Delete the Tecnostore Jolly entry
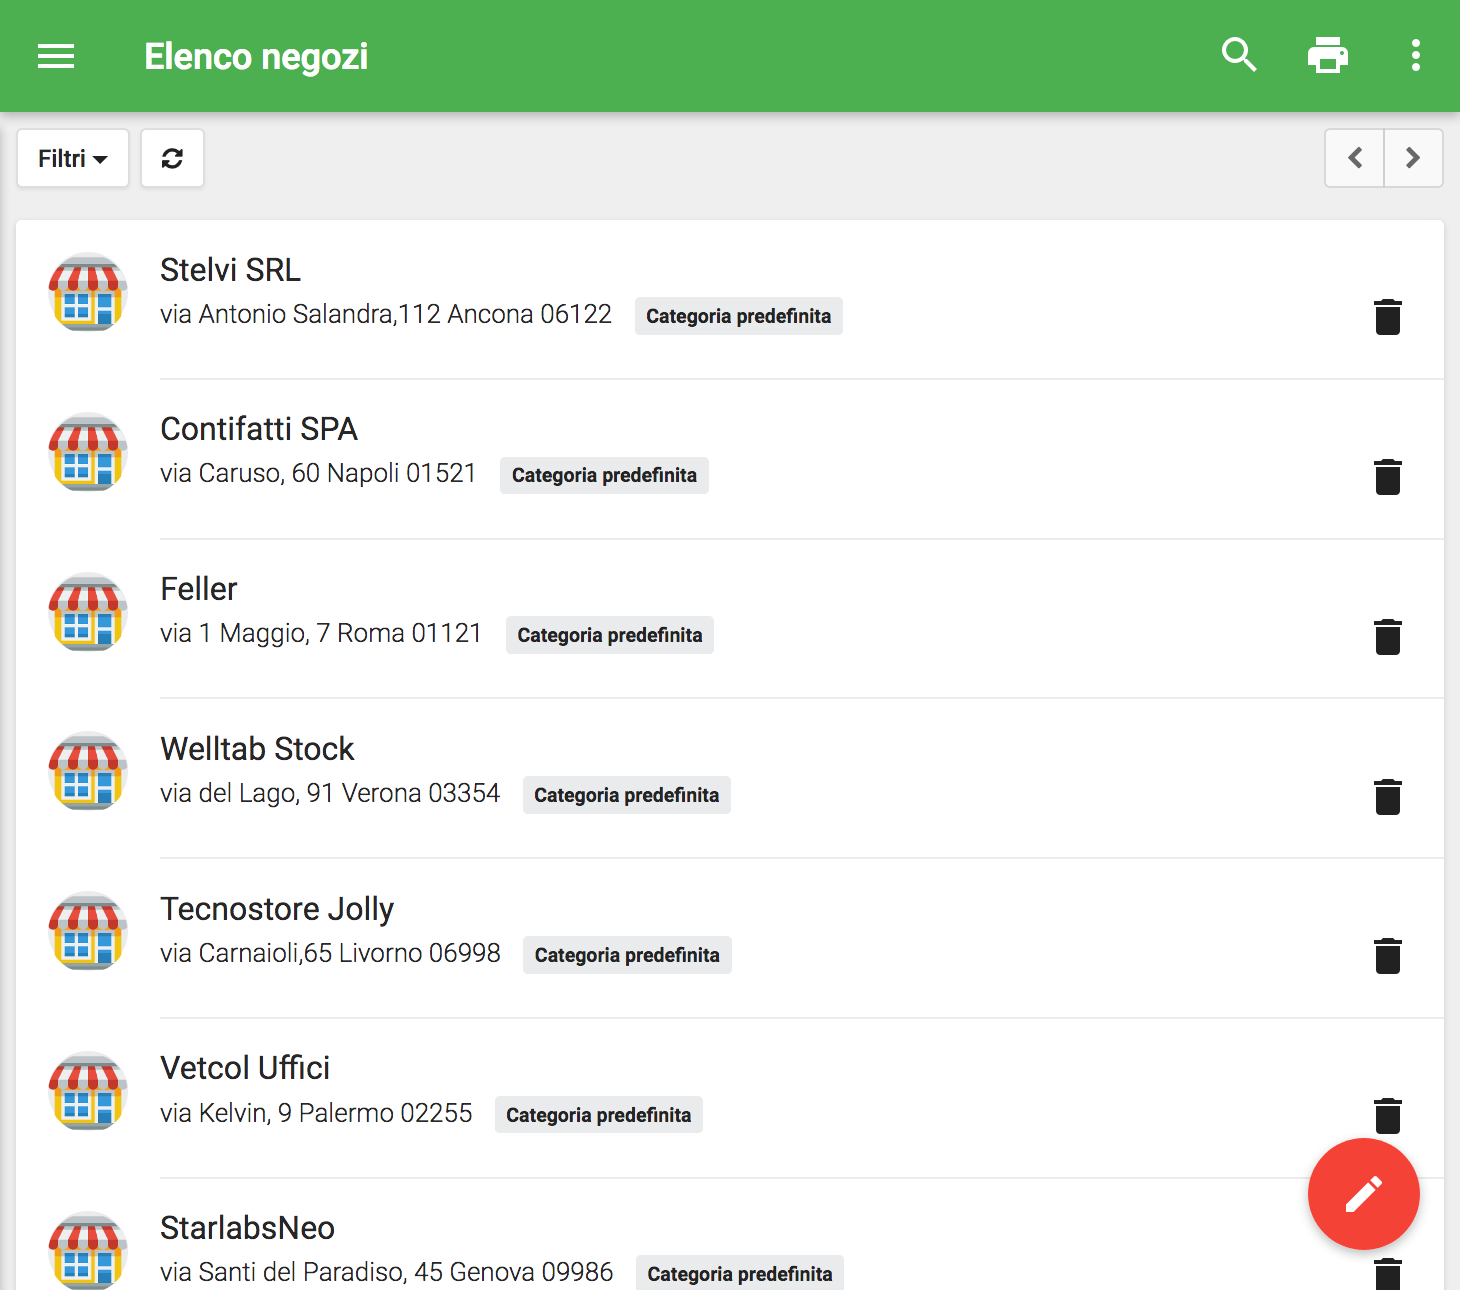Viewport: 1460px width, 1290px height. click(1387, 956)
